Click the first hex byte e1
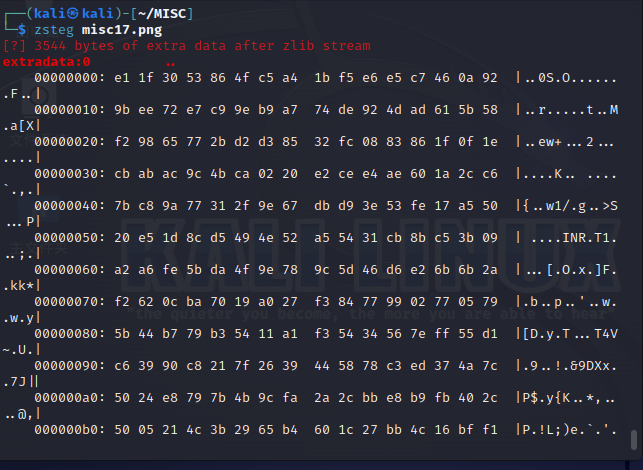This screenshot has height=470, width=643. tap(122, 78)
